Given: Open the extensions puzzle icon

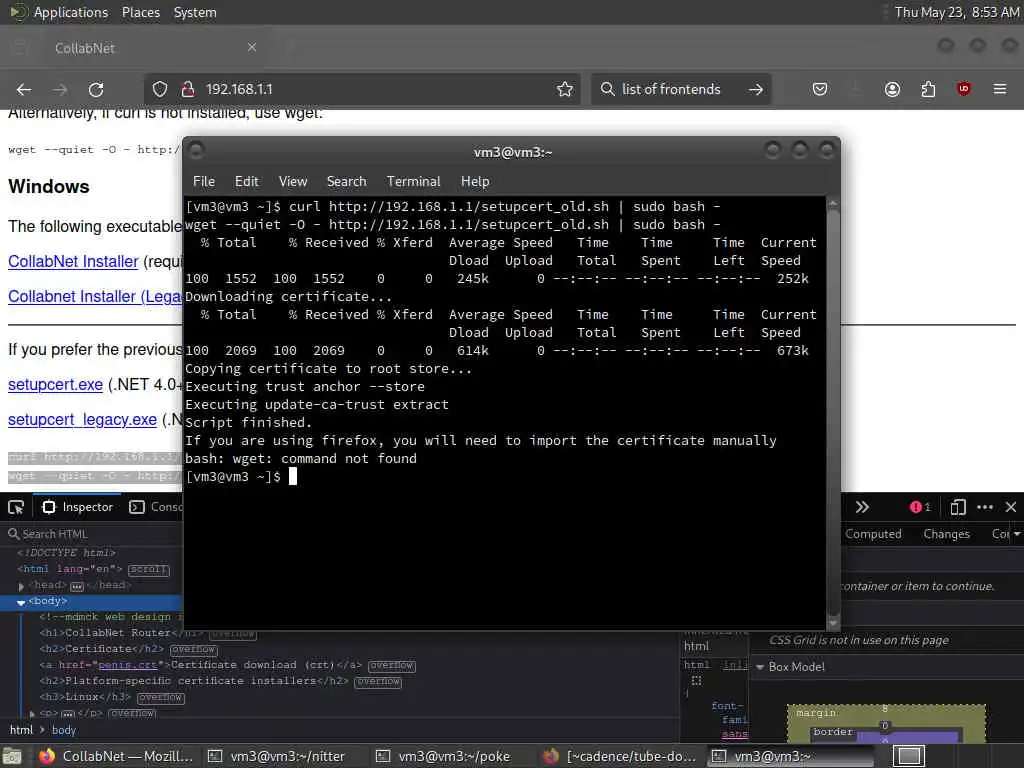Looking at the screenshot, I should (928, 89).
